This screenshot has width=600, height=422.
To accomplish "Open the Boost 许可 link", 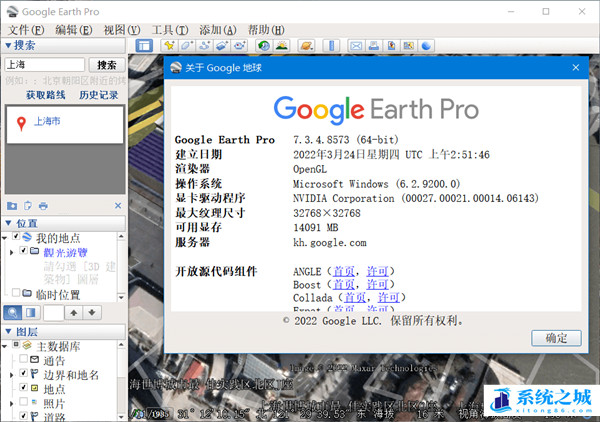I will (x=377, y=284).
